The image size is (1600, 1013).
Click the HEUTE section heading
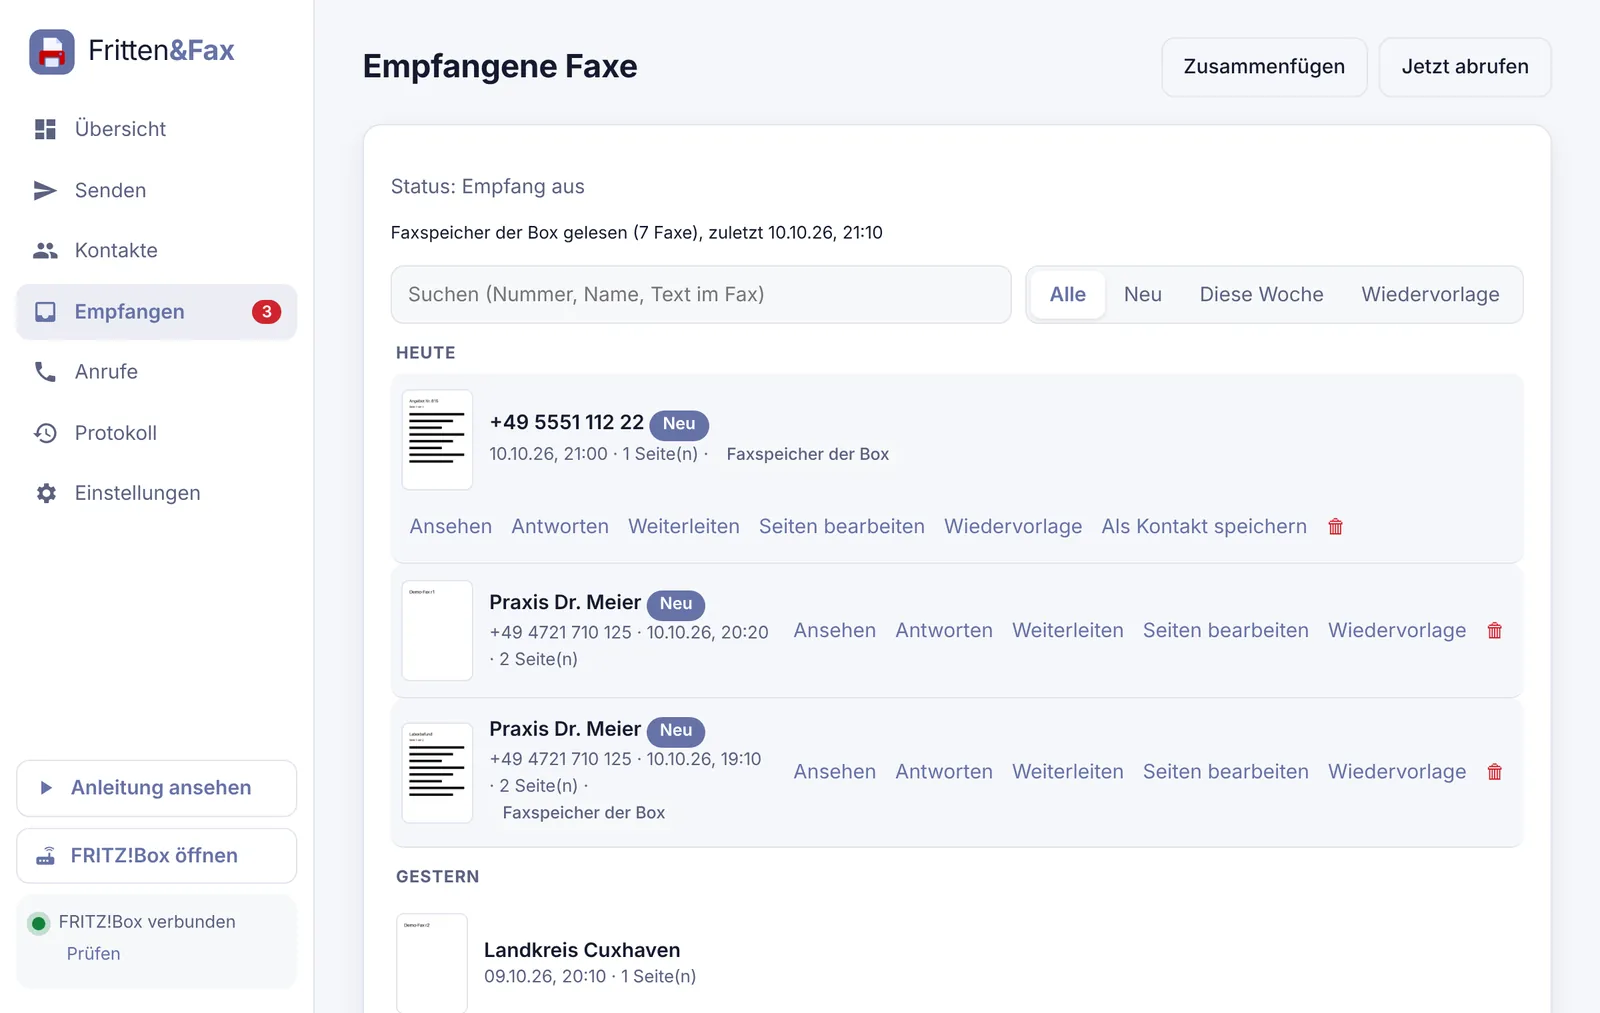click(425, 353)
